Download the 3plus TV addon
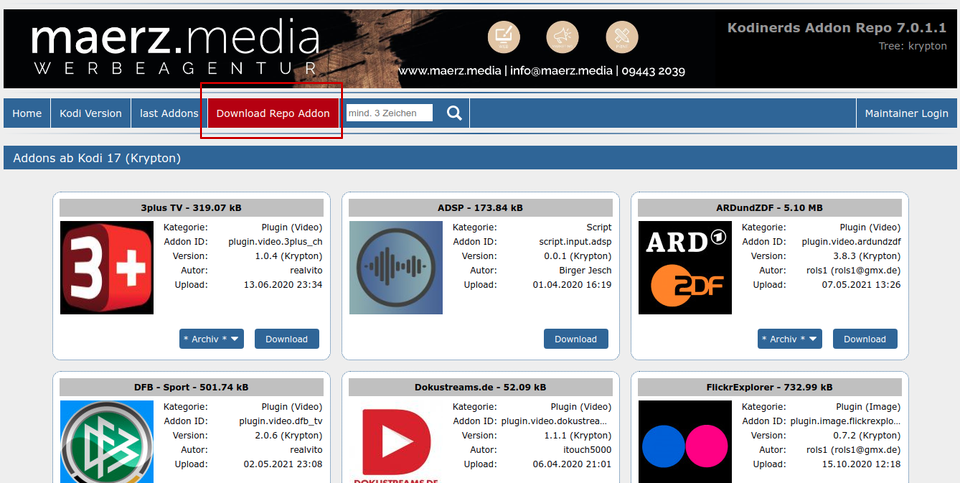The width and height of the screenshot is (960, 483). (287, 339)
